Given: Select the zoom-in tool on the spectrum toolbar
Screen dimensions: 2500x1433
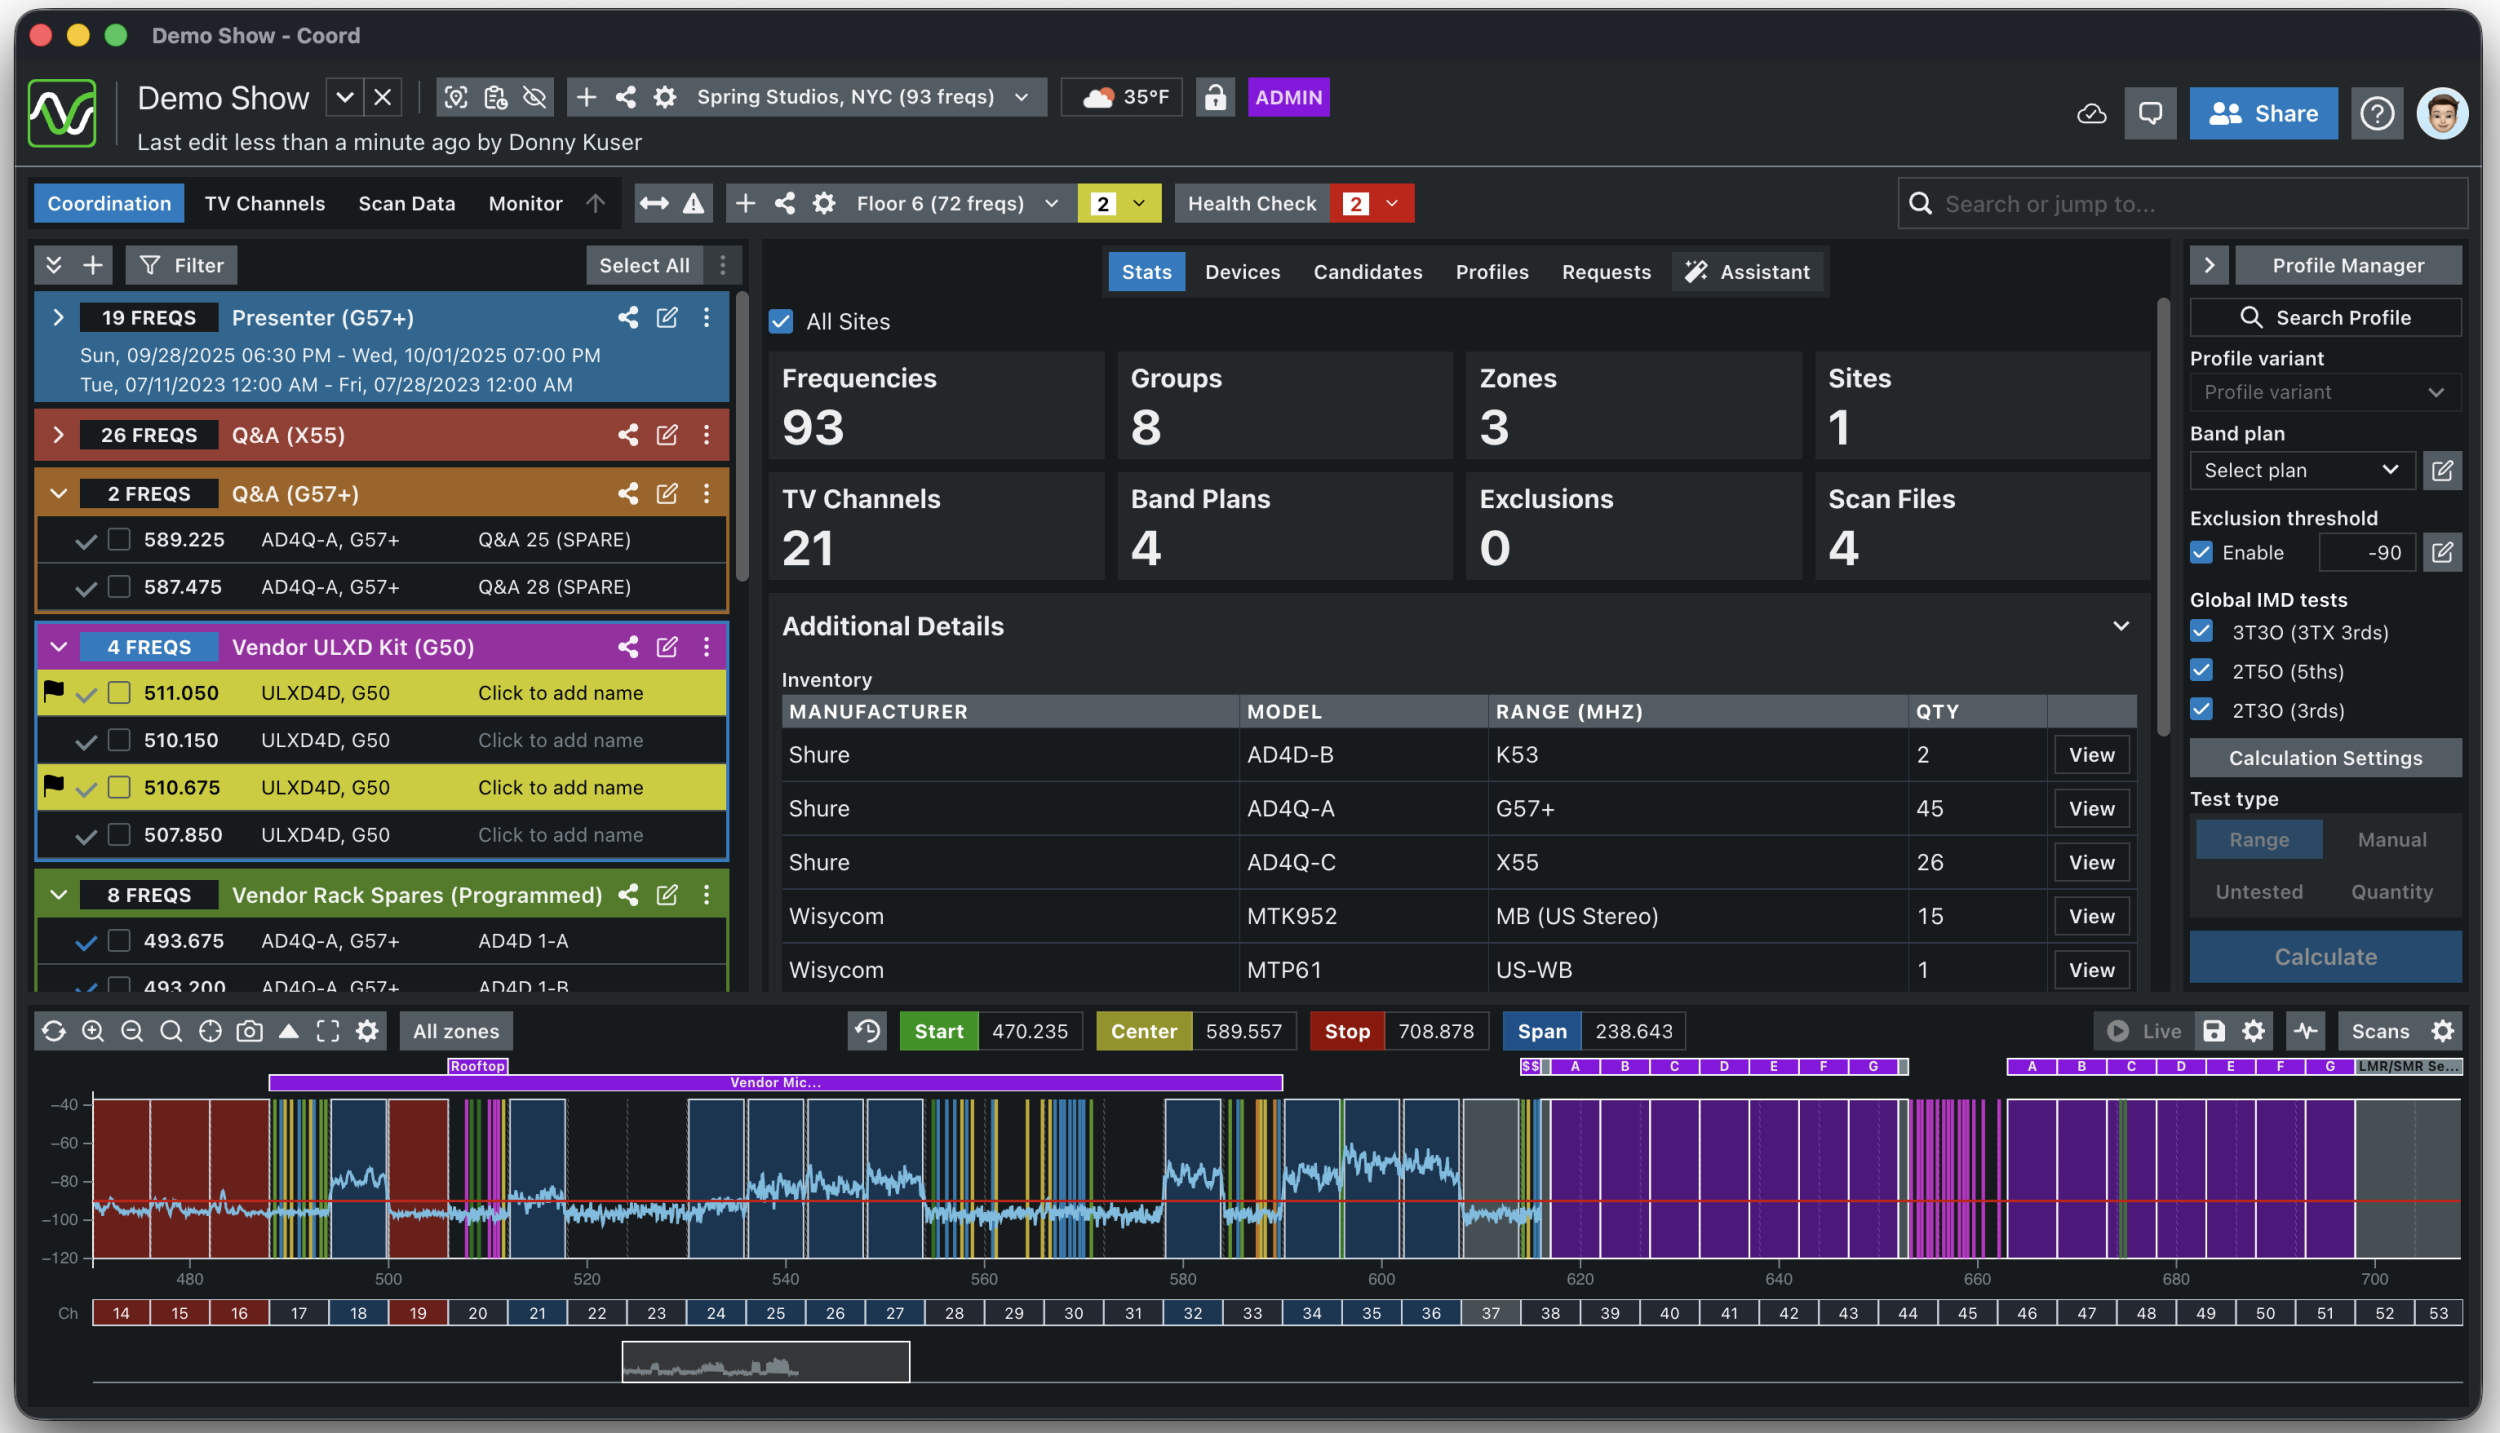Looking at the screenshot, I should (x=93, y=1030).
